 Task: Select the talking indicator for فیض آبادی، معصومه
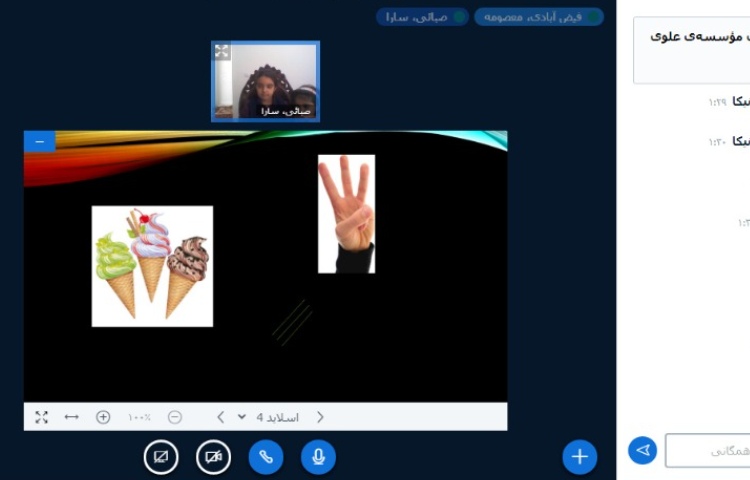pyautogui.click(x=538, y=17)
